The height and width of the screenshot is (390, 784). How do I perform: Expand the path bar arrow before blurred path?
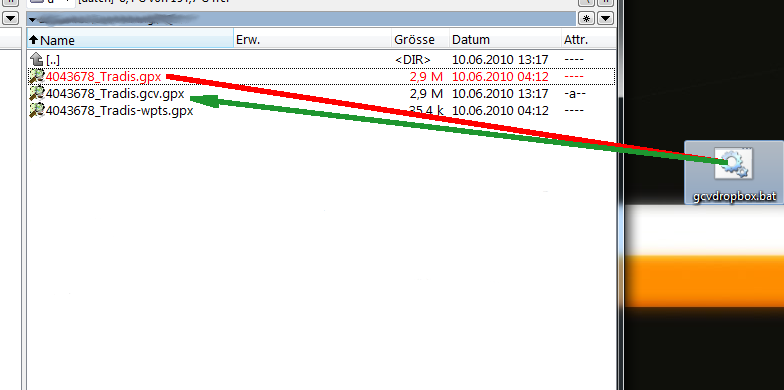pyautogui.click(x=32, y=20)
